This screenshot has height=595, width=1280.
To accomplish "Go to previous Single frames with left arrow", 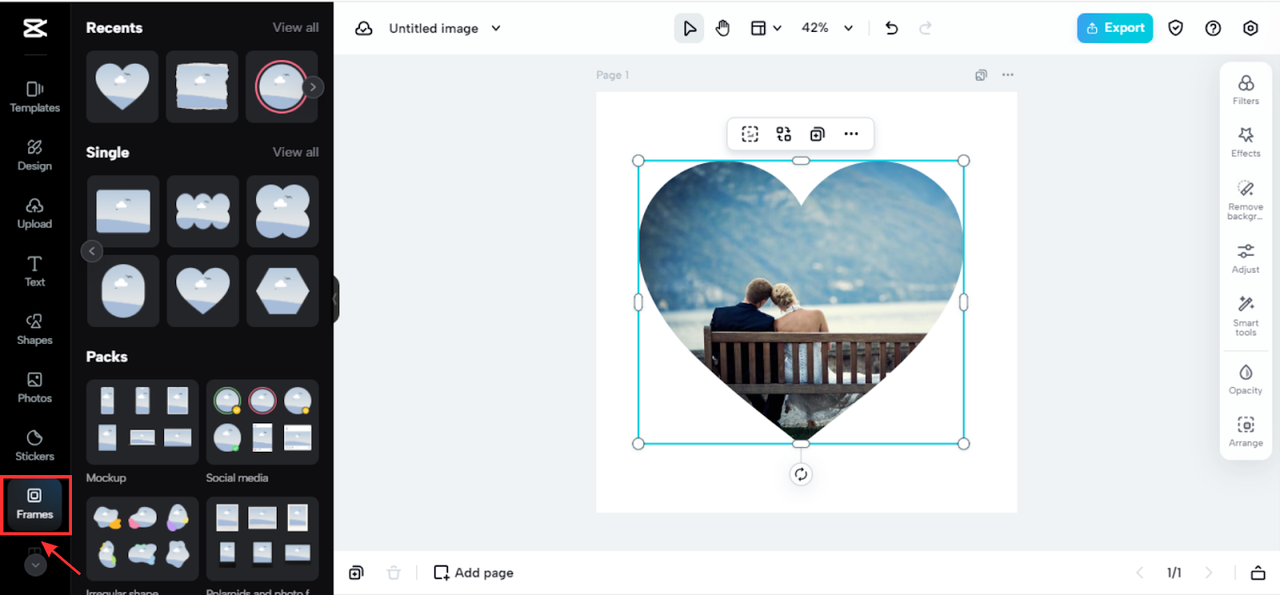I will pos(92,251).
